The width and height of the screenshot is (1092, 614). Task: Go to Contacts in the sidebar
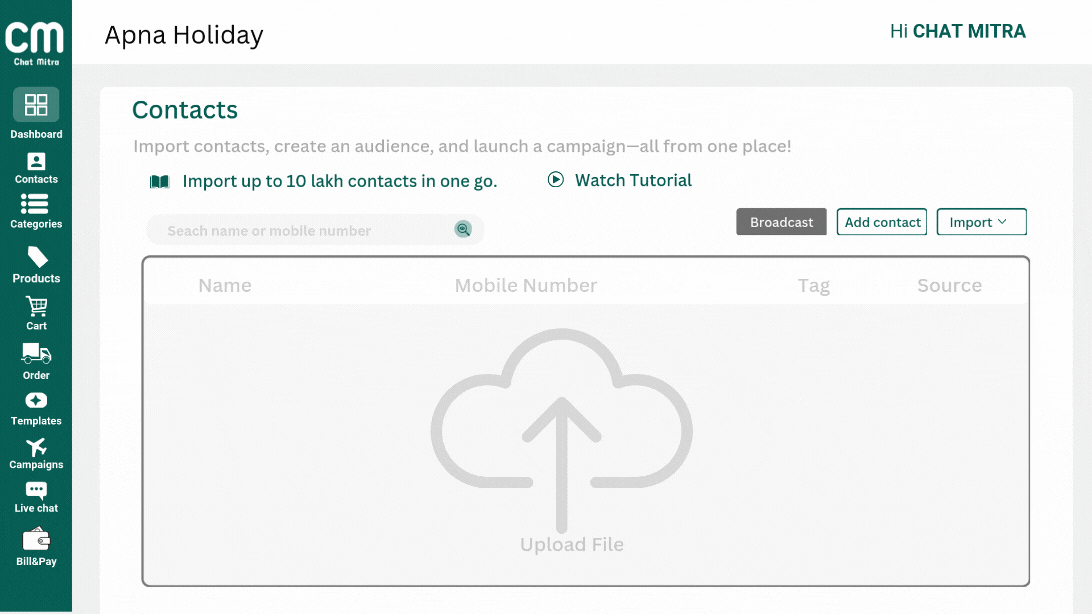click(36, 162)
